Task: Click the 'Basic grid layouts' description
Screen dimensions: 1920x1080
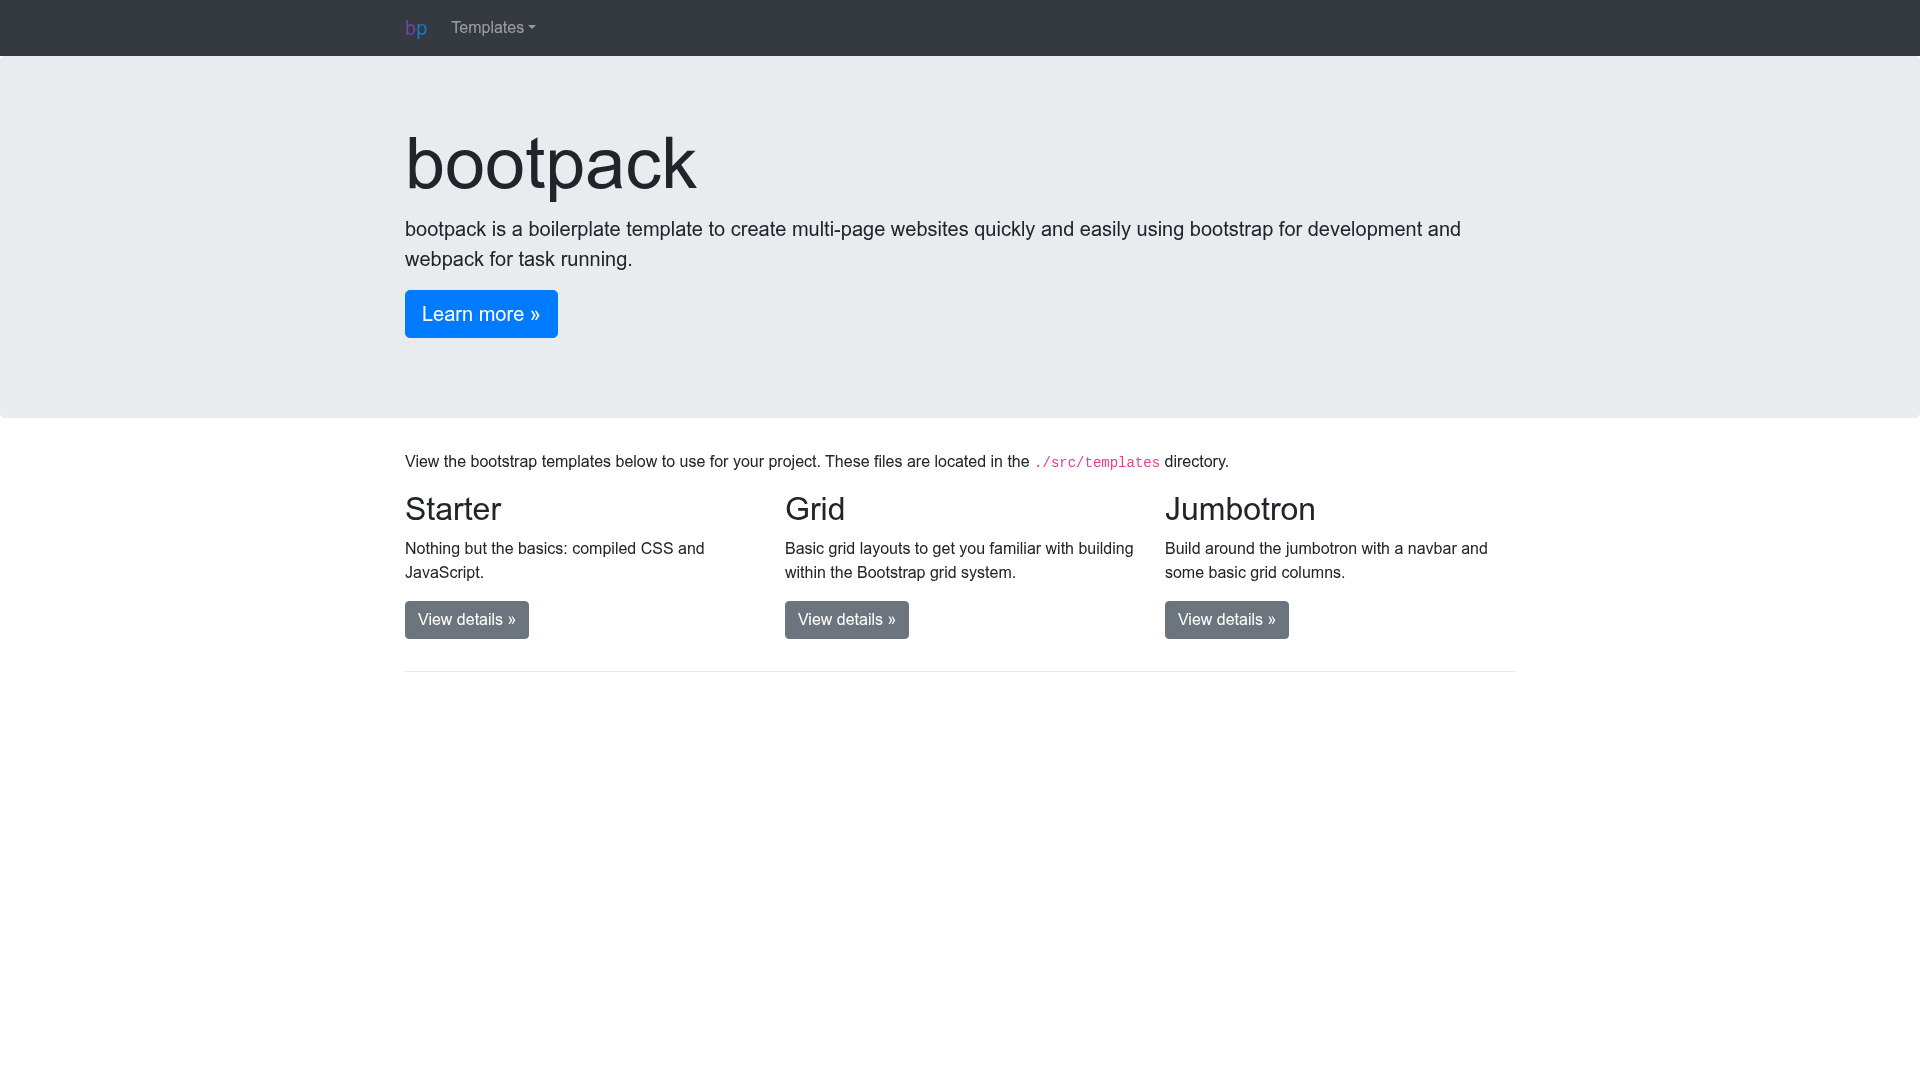Action: [959, 560]
